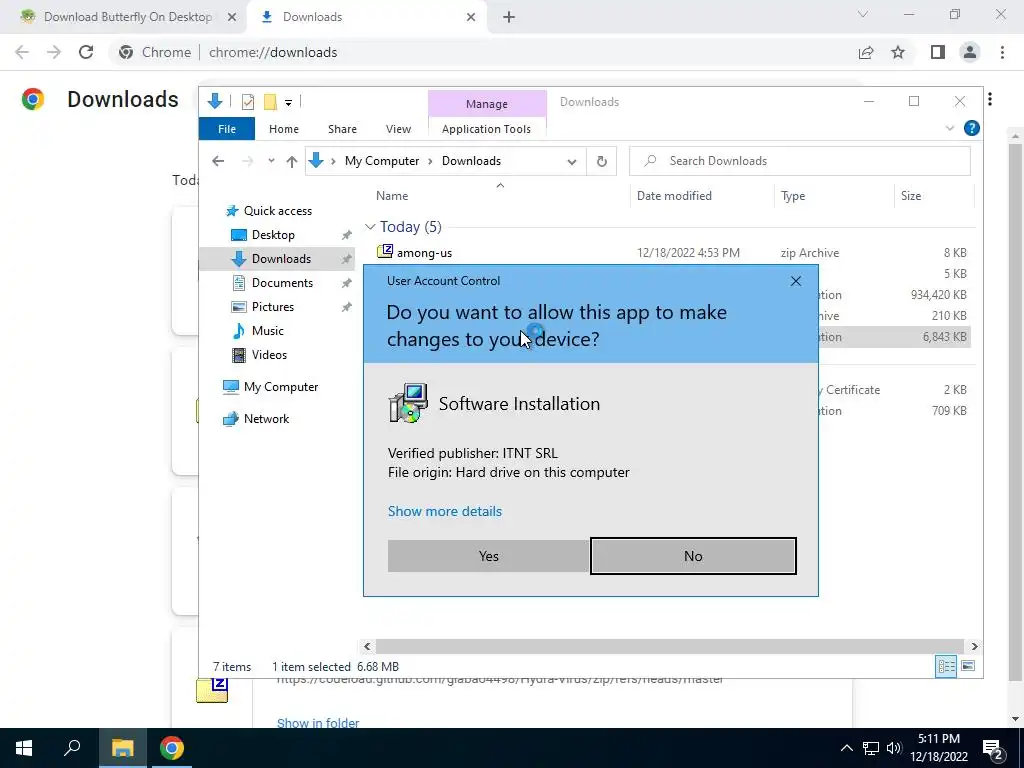
Task: Sort by Type column header
Action: click(x=793, y=196)
